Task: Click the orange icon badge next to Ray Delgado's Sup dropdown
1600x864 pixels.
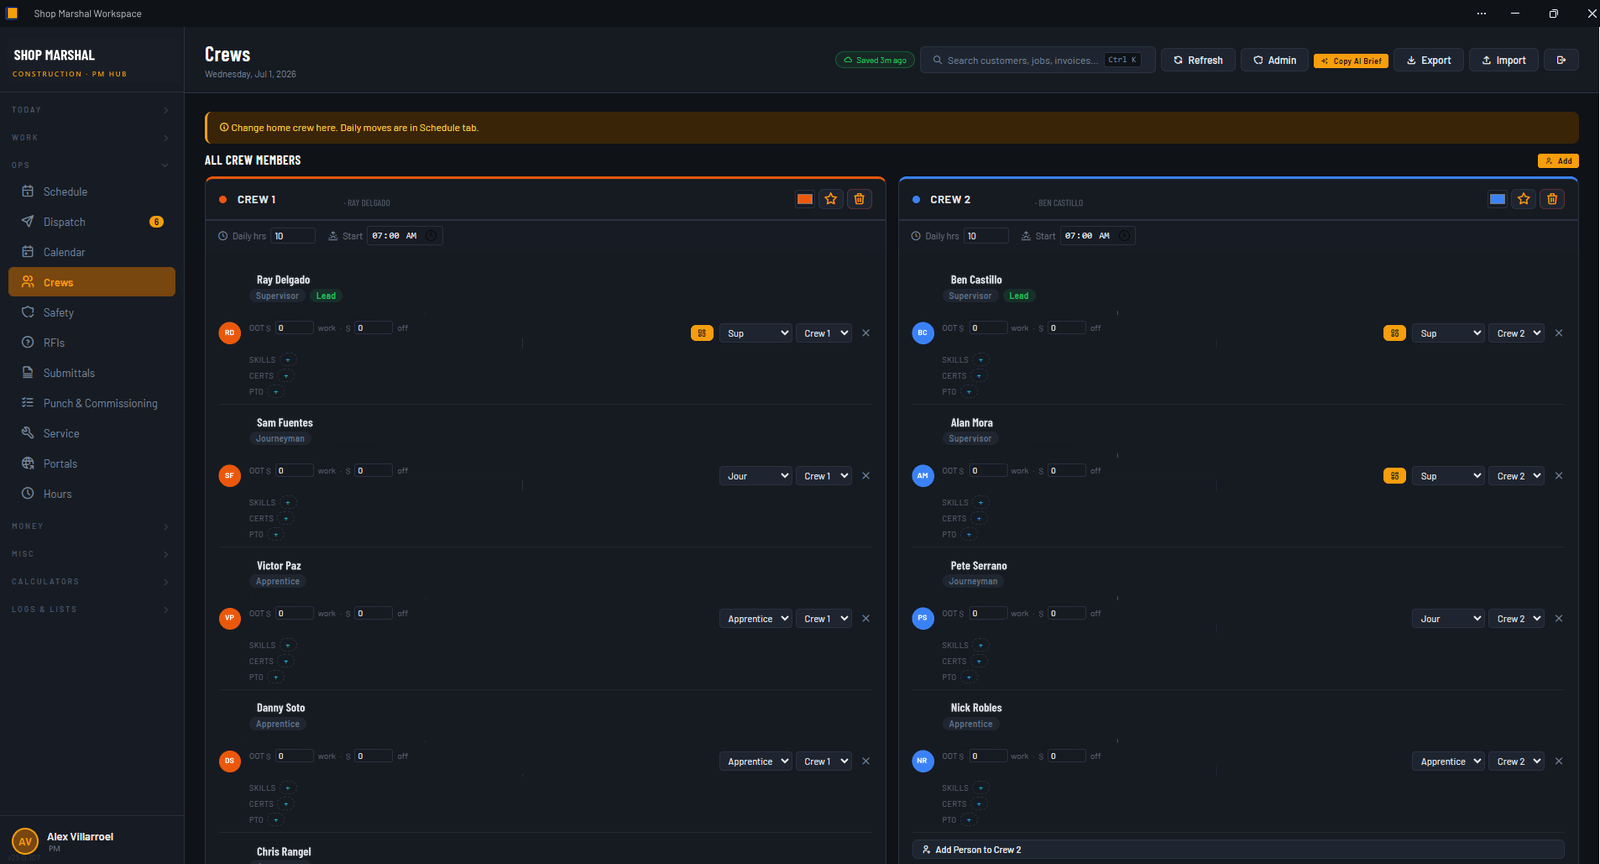Action: click(702, 333)
